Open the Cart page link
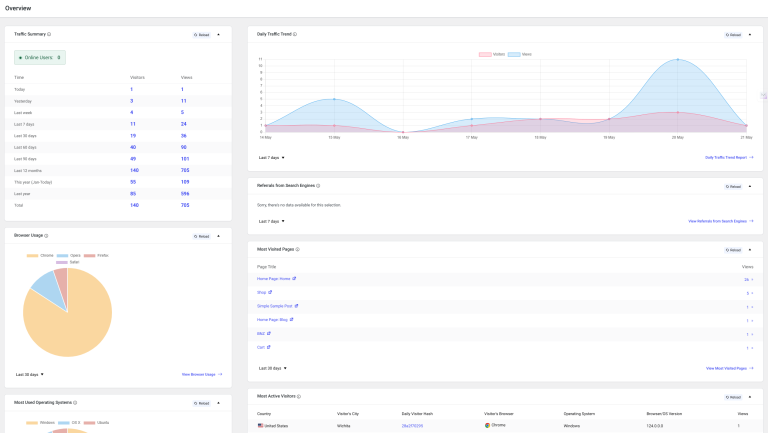768x433 pixels. 261,347
